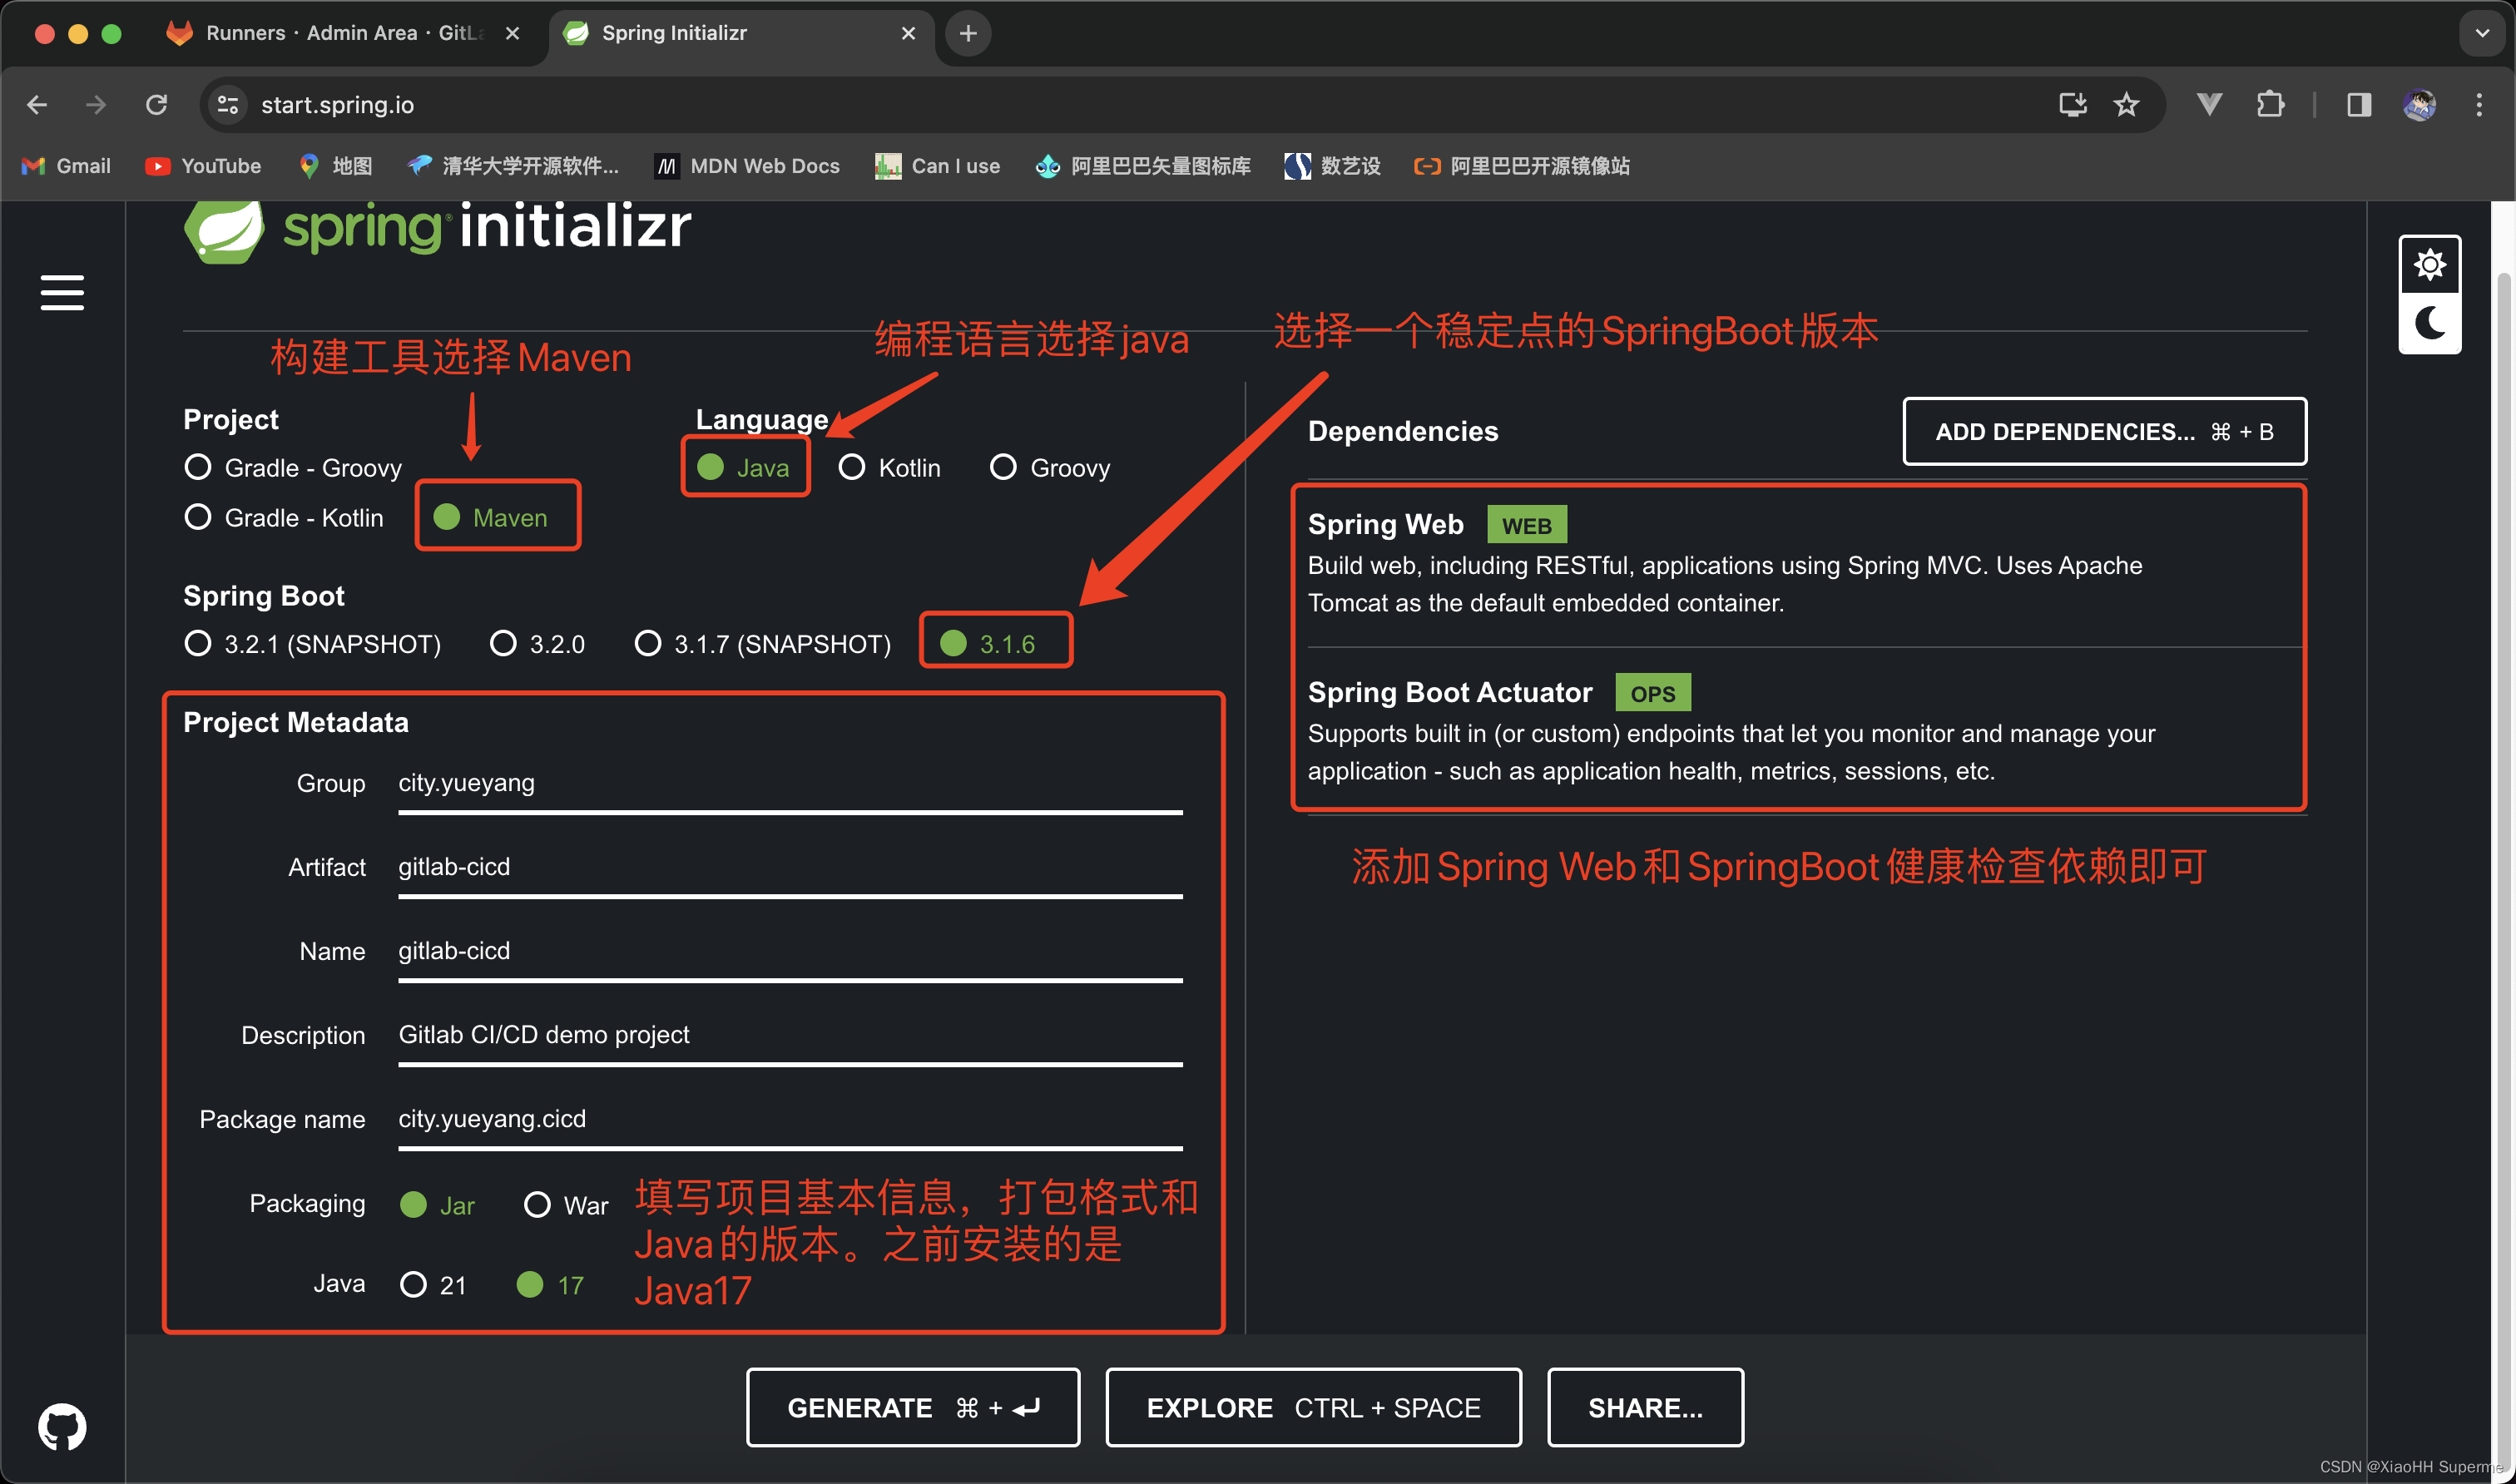Click the GENERATE button
Image resolution: width=2516 pixels, height=1484 pixels.
[x=911, y=1407]
